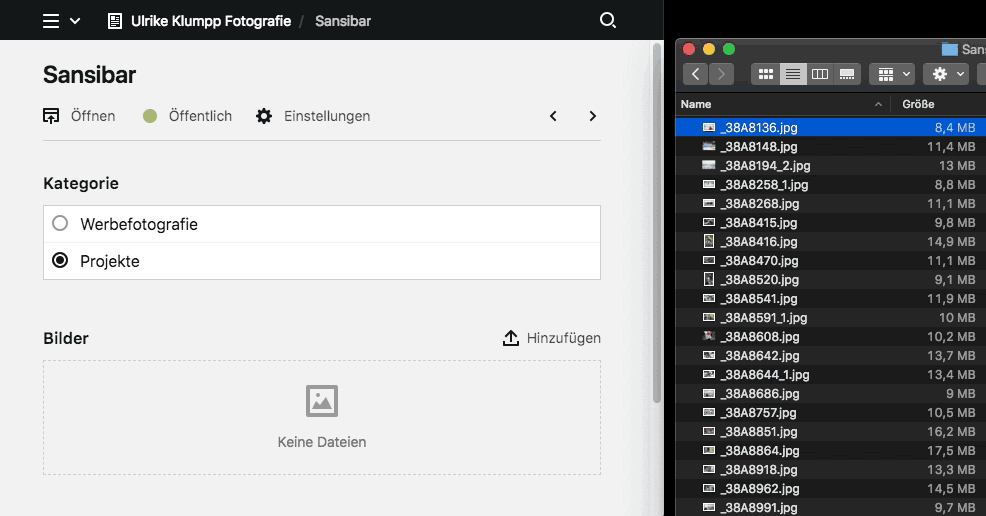This screenshot has width=986, height=516.
Task: Click the Finder back navigation arrow
Action: [695, 74]
